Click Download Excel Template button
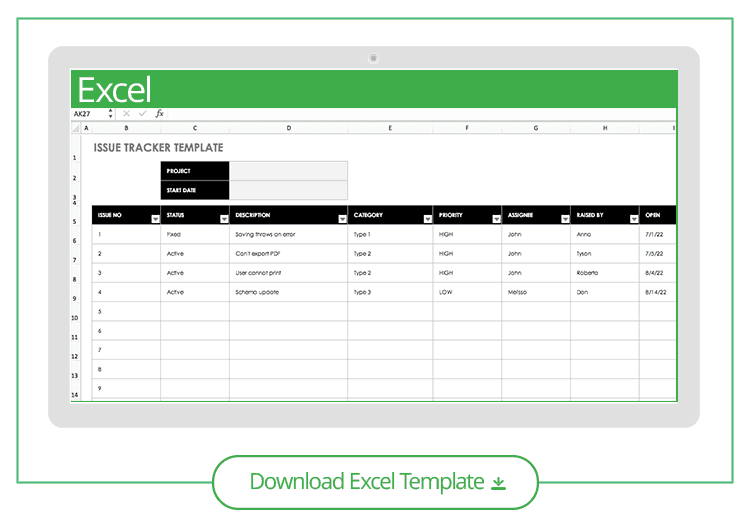The width and height of the screenshot is (746, 528). 375,482
